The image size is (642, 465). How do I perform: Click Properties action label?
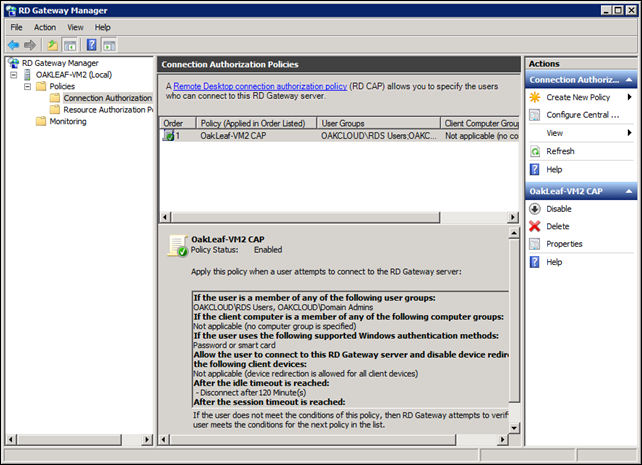coord(564,244)
